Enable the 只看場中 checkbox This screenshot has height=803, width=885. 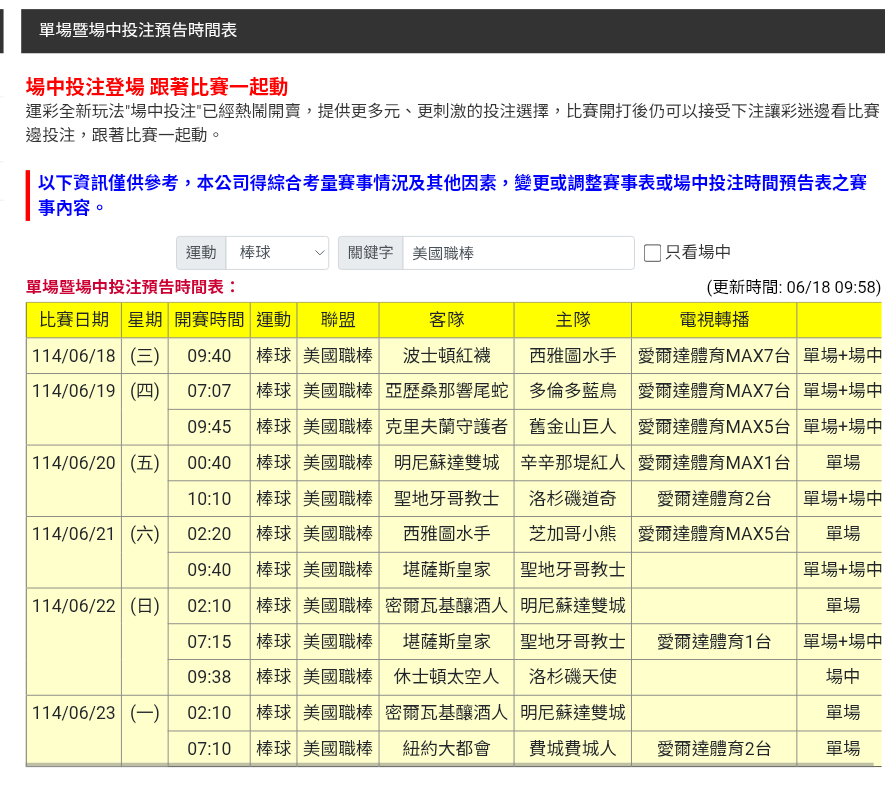click(652, 253)
